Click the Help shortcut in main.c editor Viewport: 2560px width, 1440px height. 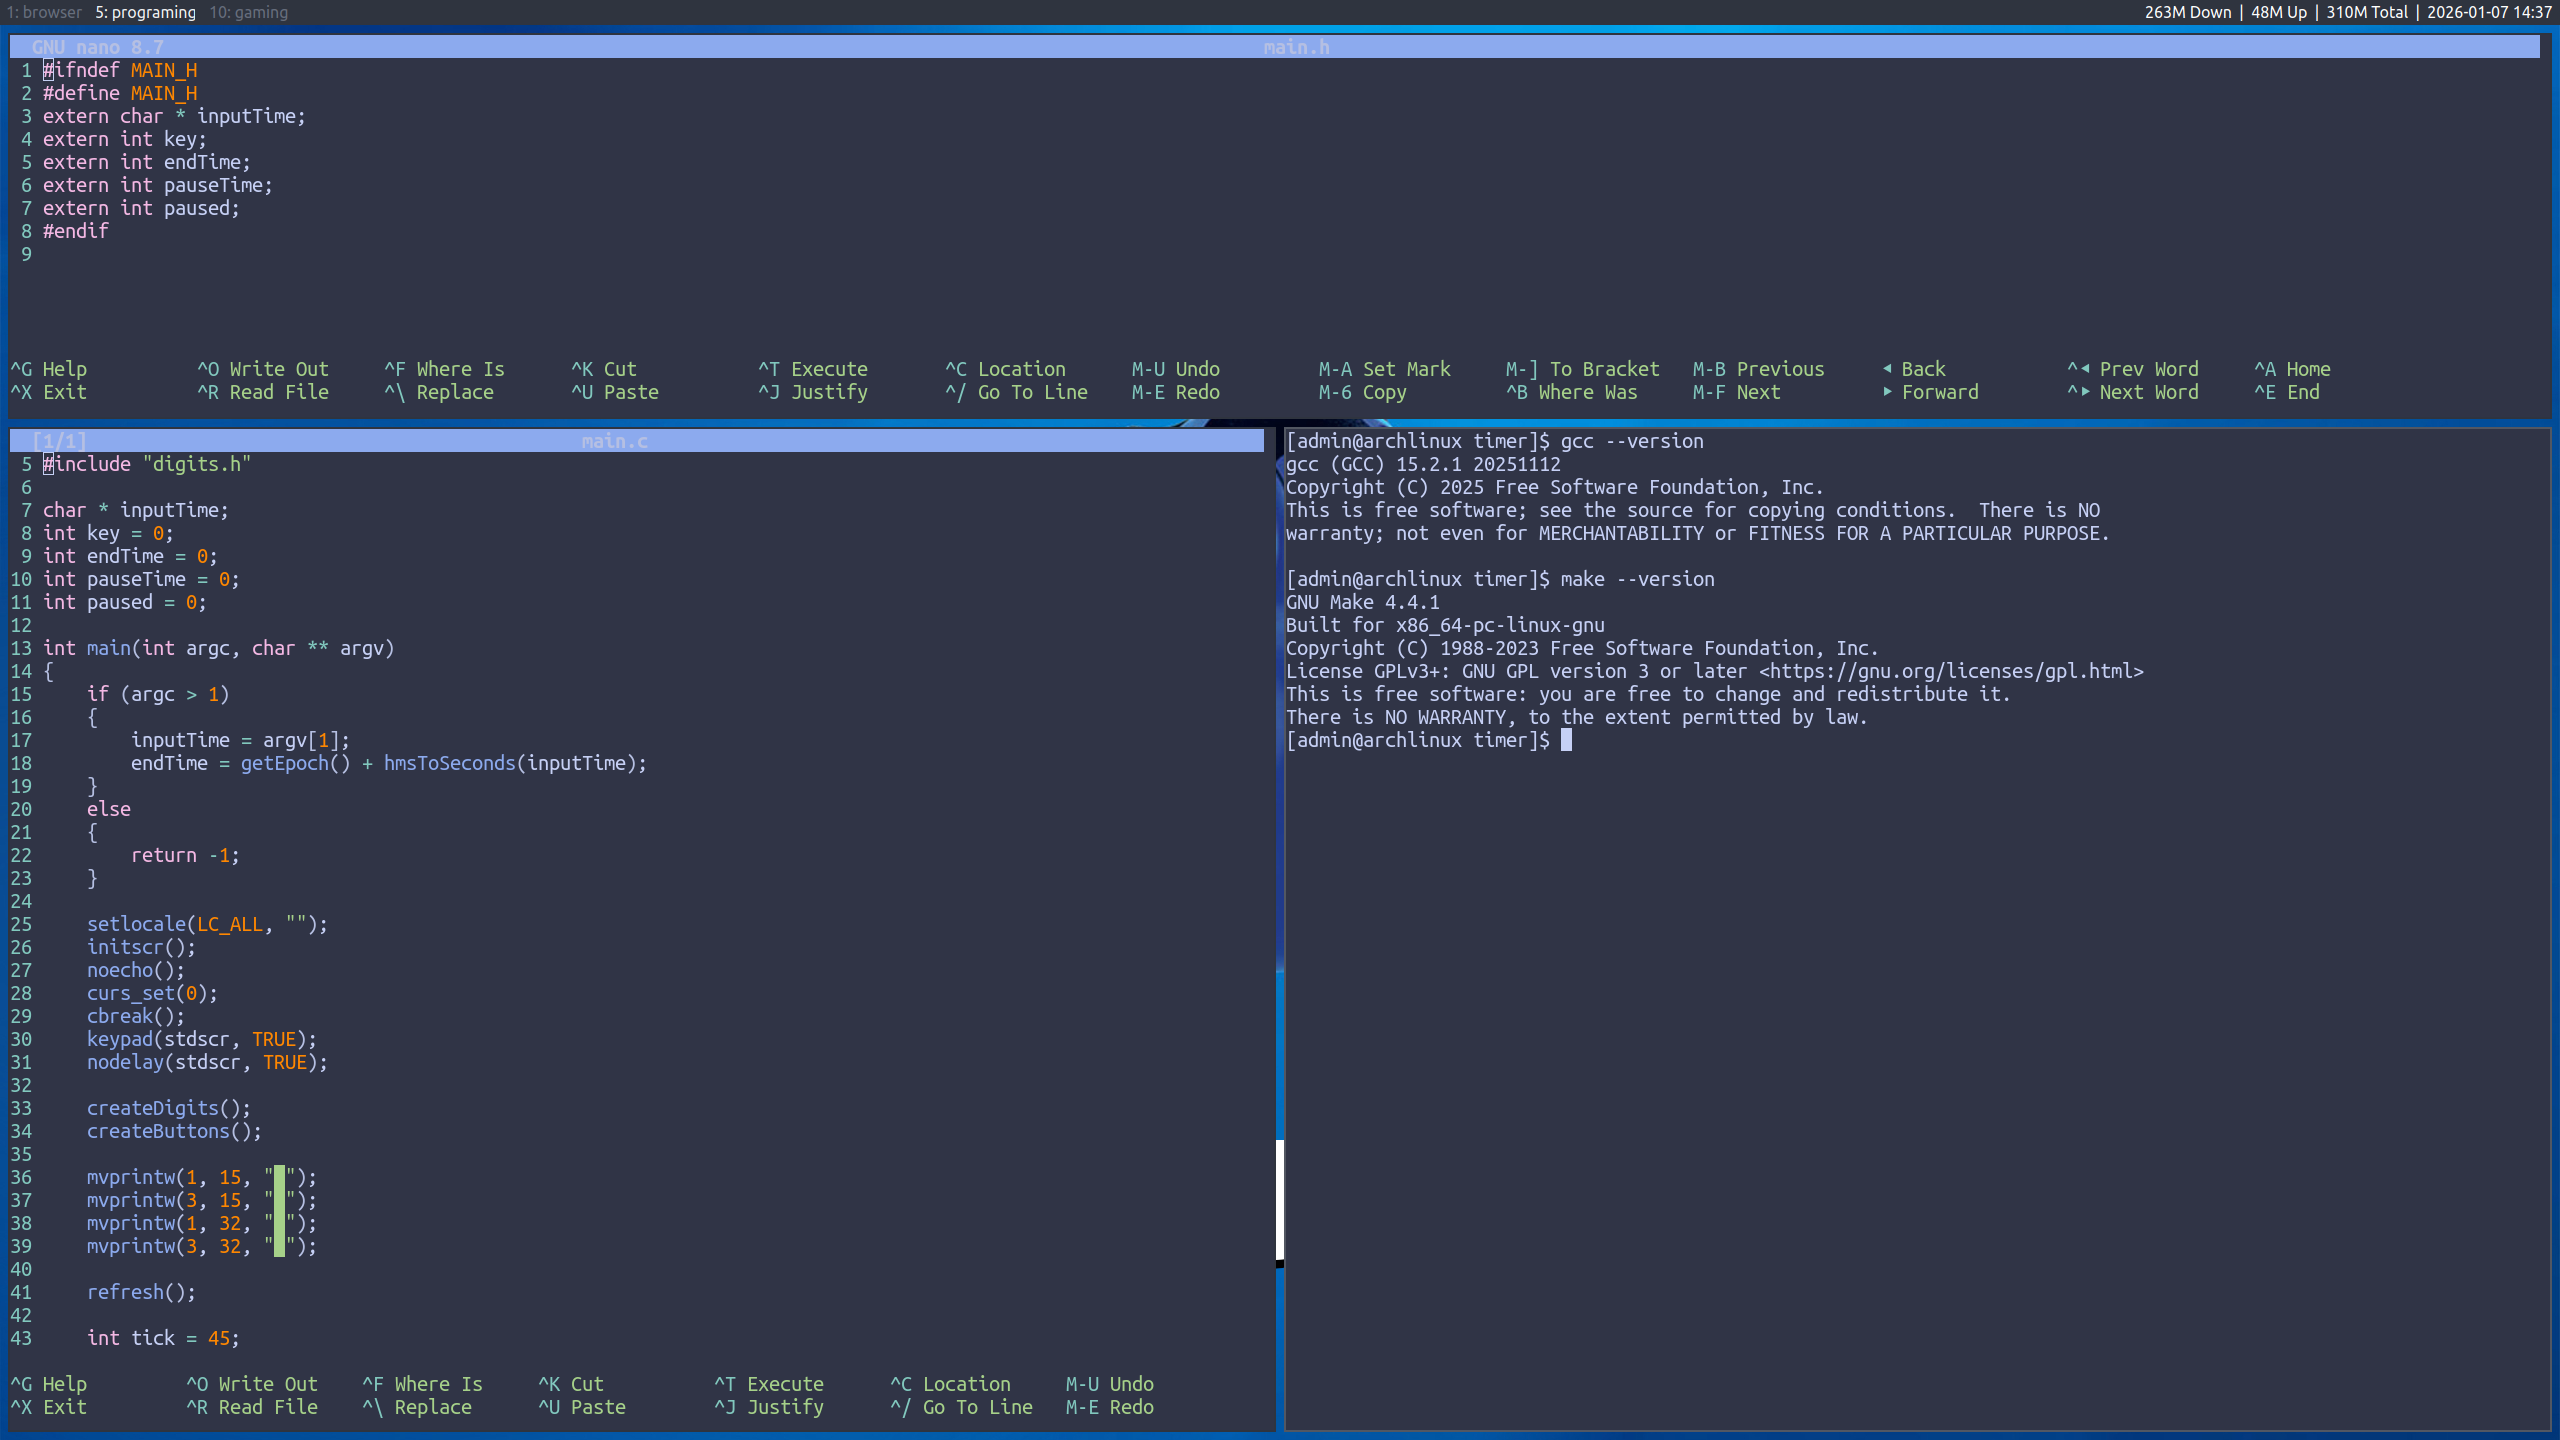tap(49, 1384)
